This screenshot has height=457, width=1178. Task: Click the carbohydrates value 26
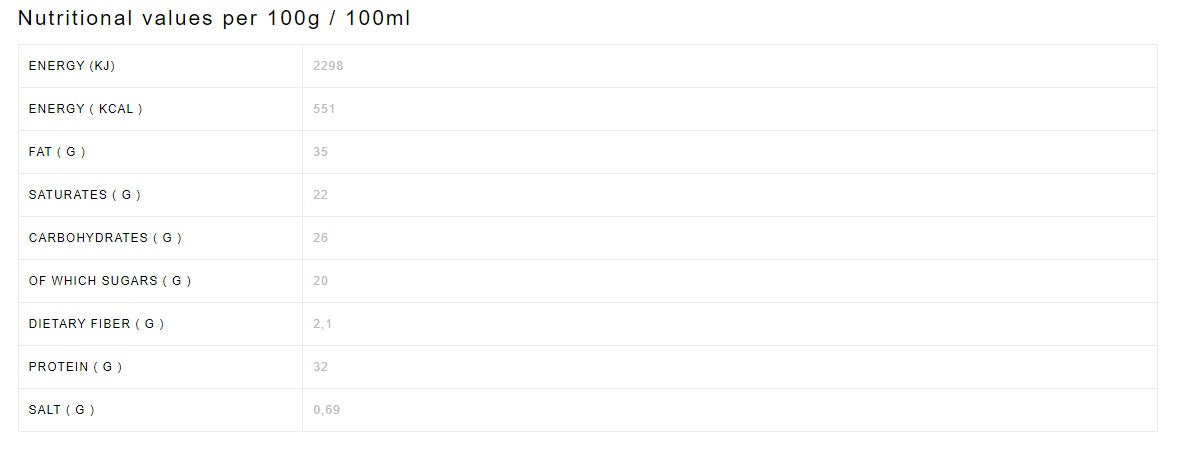click(x=321, y=238)
